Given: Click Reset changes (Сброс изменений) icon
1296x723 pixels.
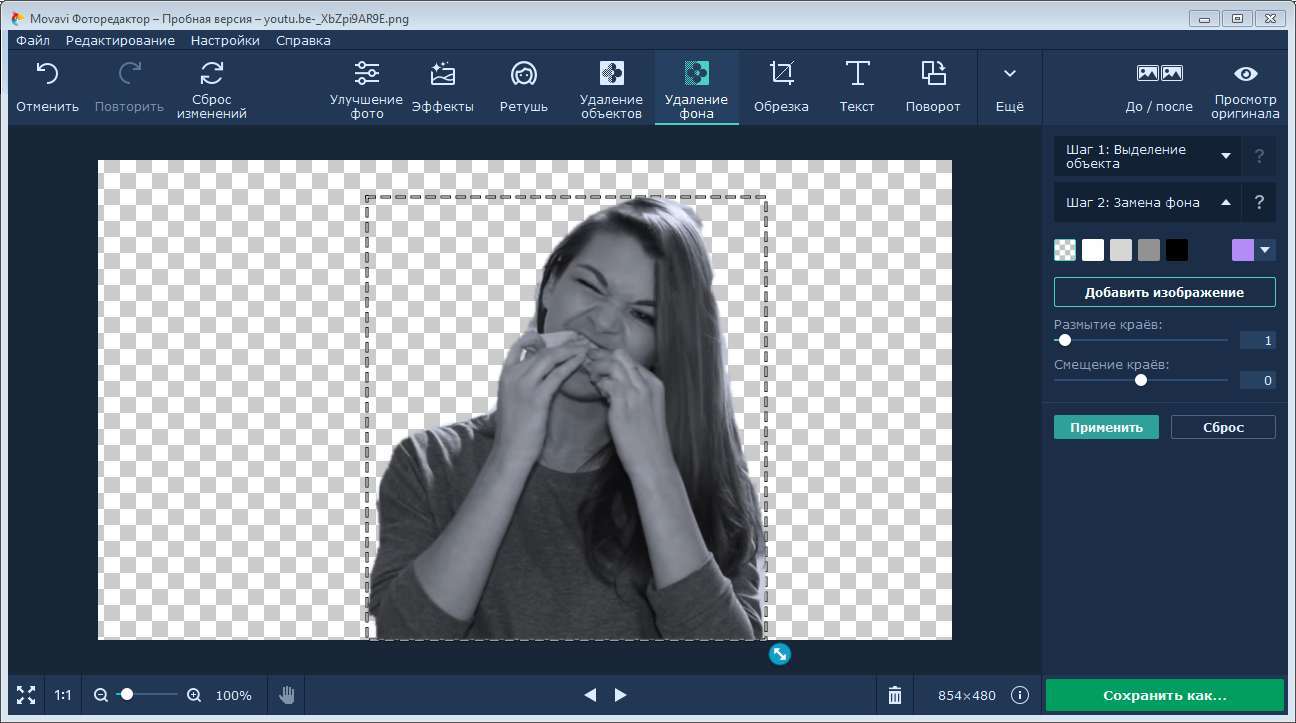Looking at the screenshot, I should pos(212,74).
